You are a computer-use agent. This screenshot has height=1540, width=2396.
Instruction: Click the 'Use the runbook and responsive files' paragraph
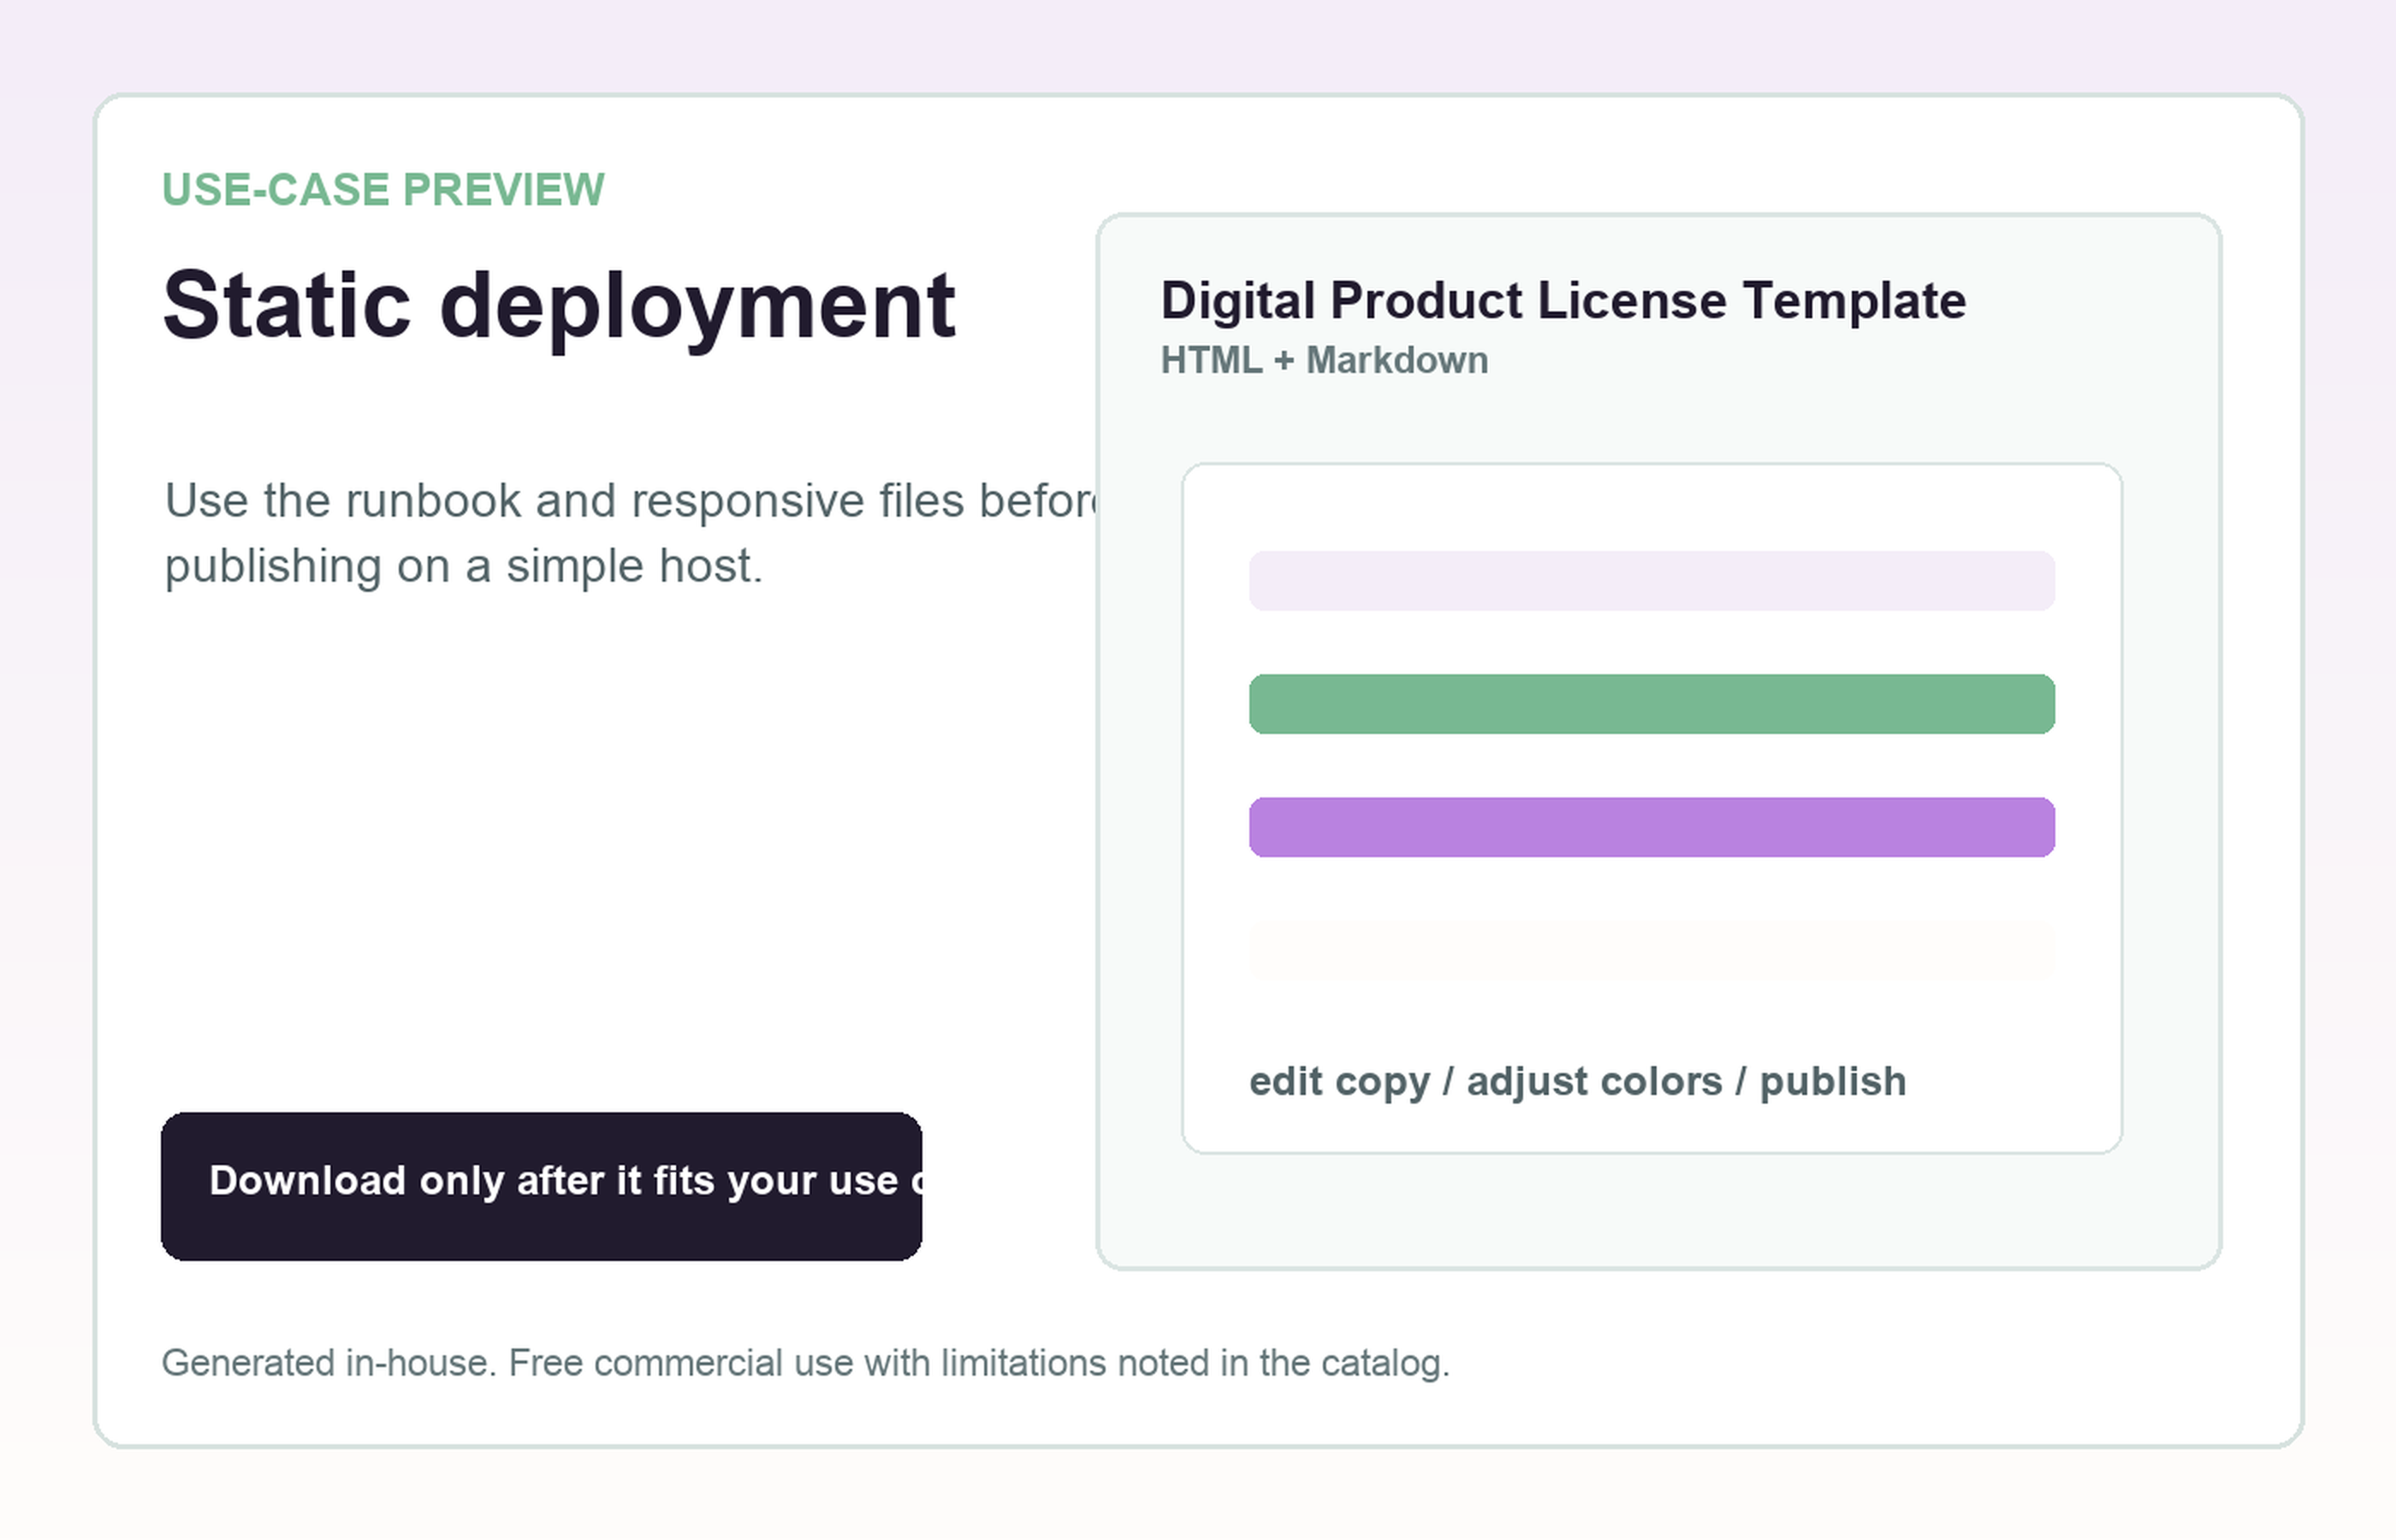pos(630,533)
